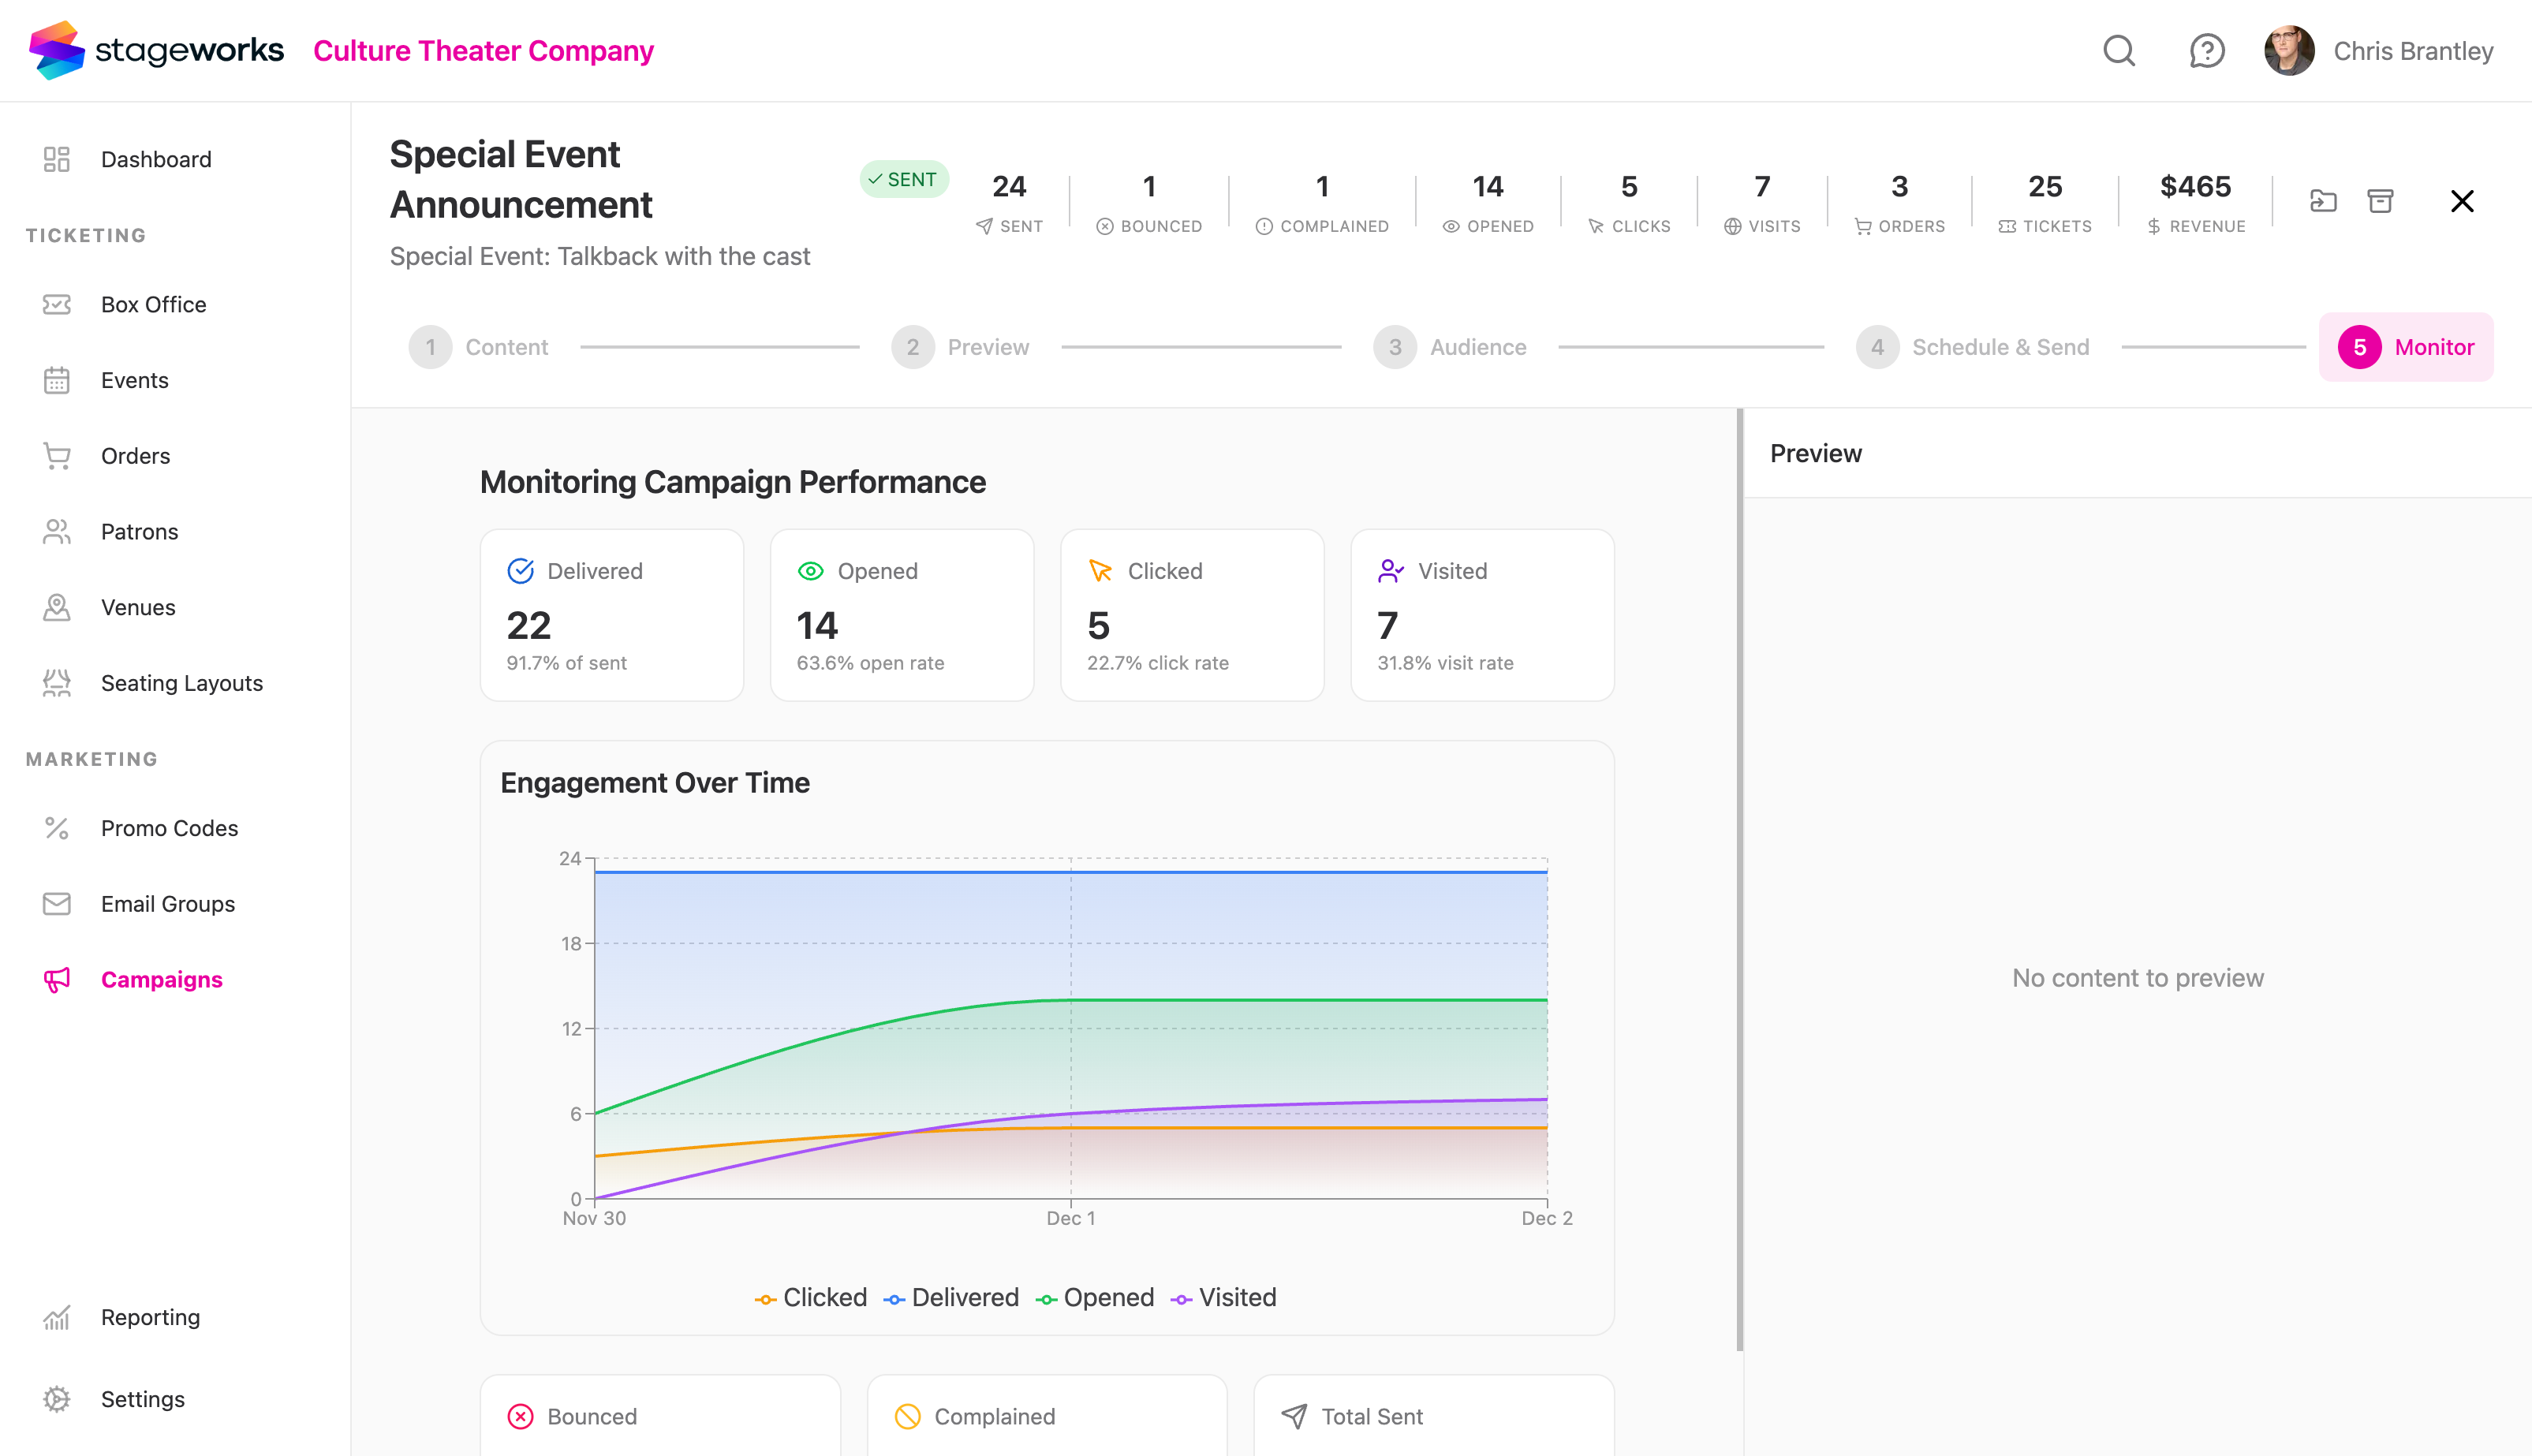Open the Box Office section

[152, 304]
